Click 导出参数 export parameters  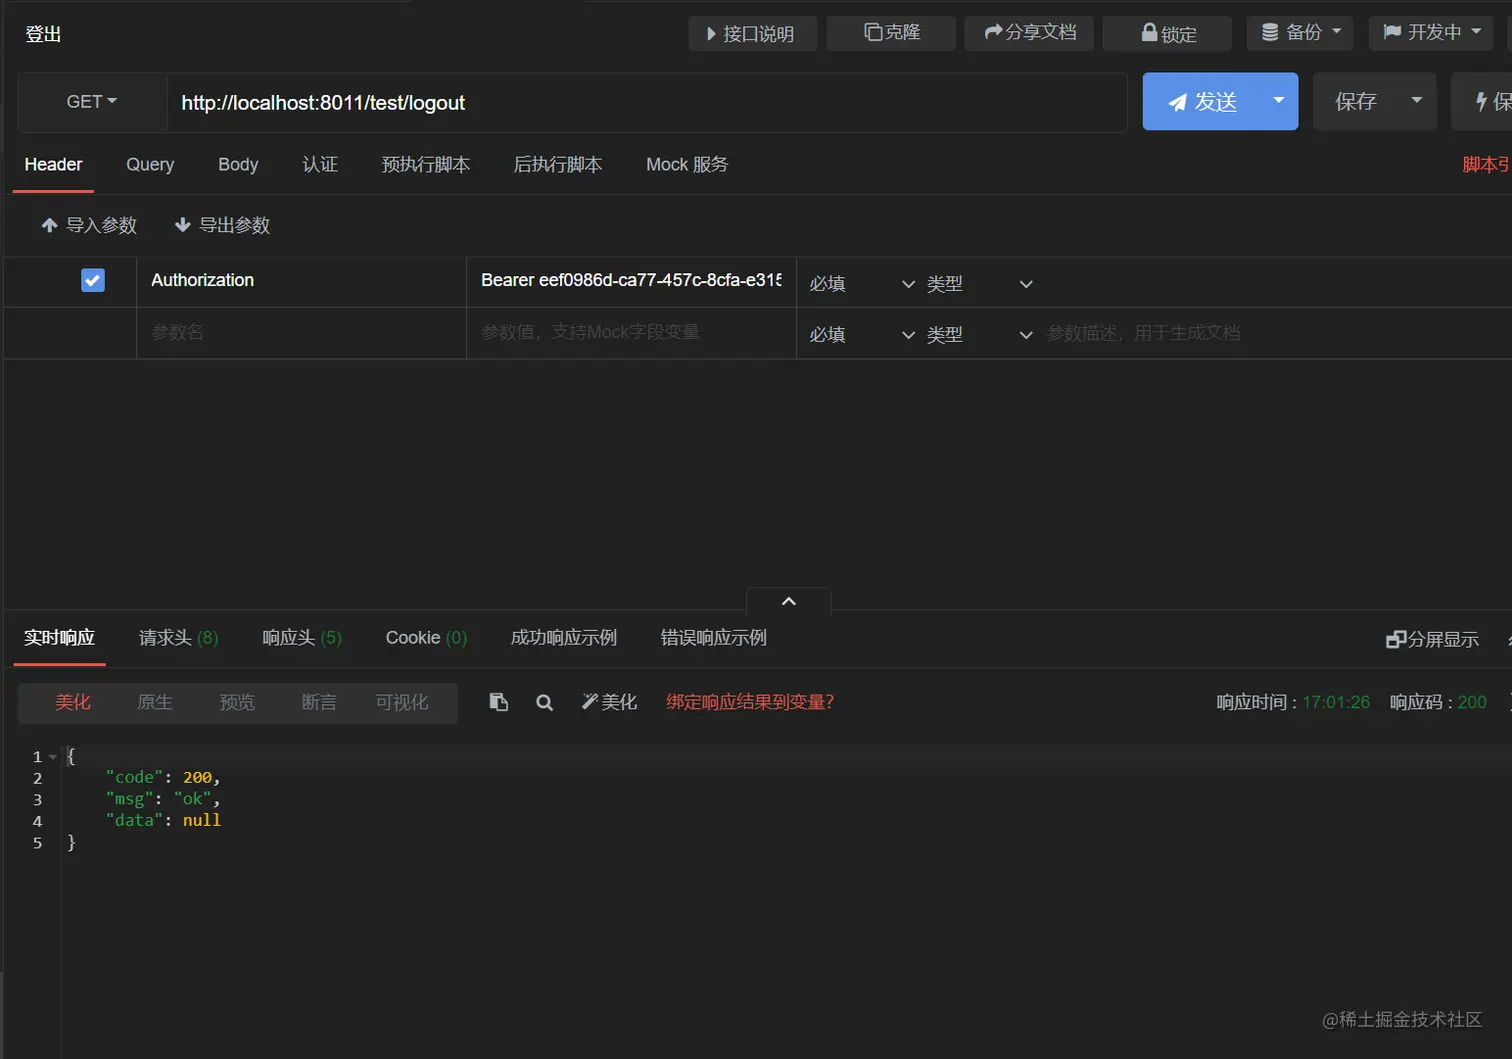pos(222,225)
